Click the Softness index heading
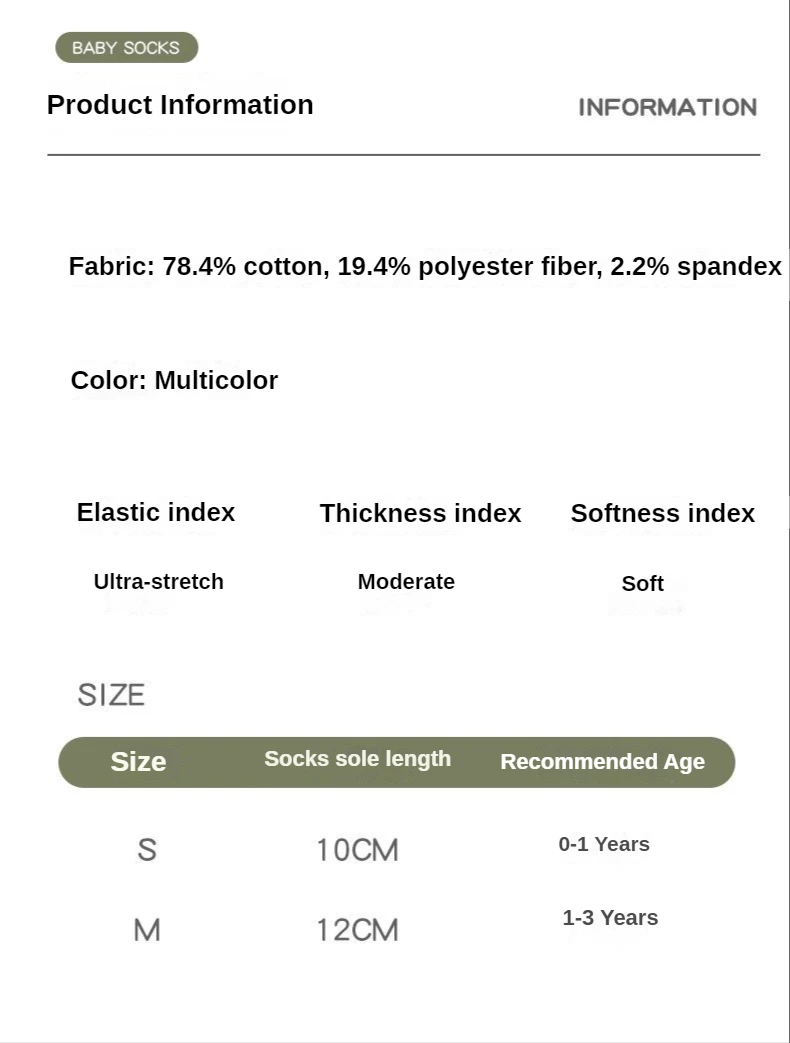 662,513
